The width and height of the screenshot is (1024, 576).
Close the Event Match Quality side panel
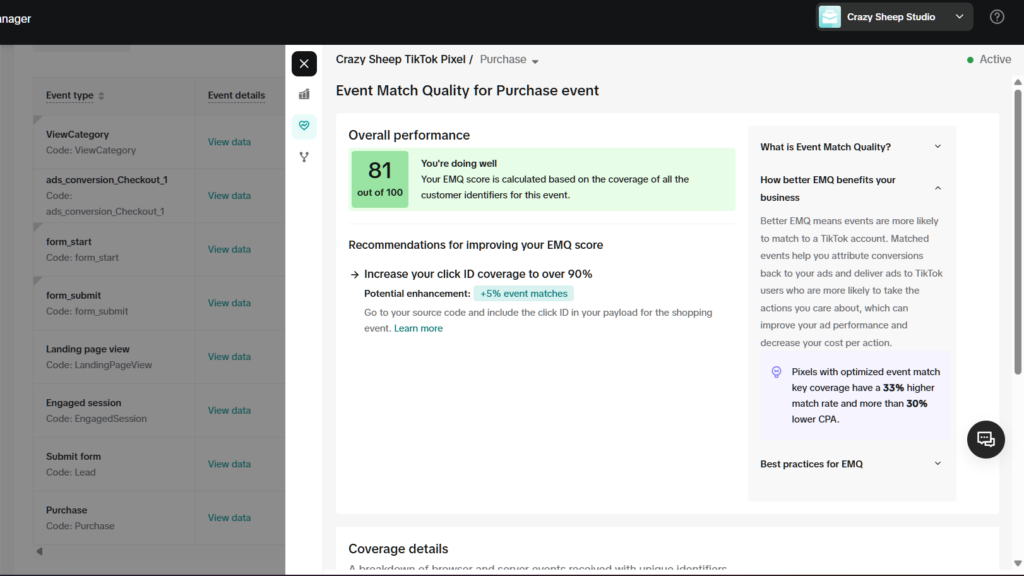304,64
